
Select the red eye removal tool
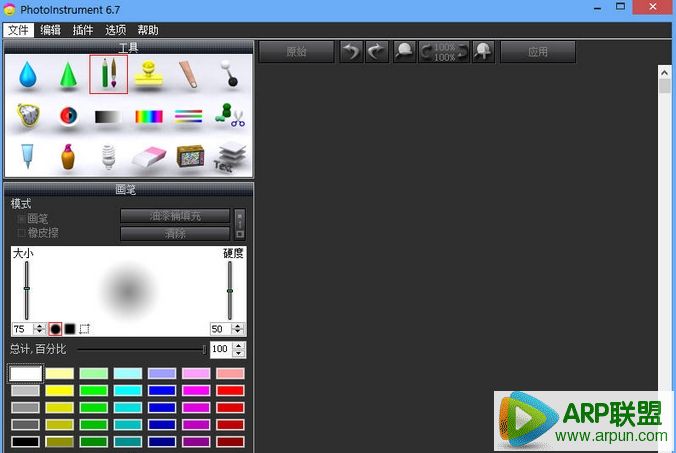pyautogui.click(x=68, y=116)
